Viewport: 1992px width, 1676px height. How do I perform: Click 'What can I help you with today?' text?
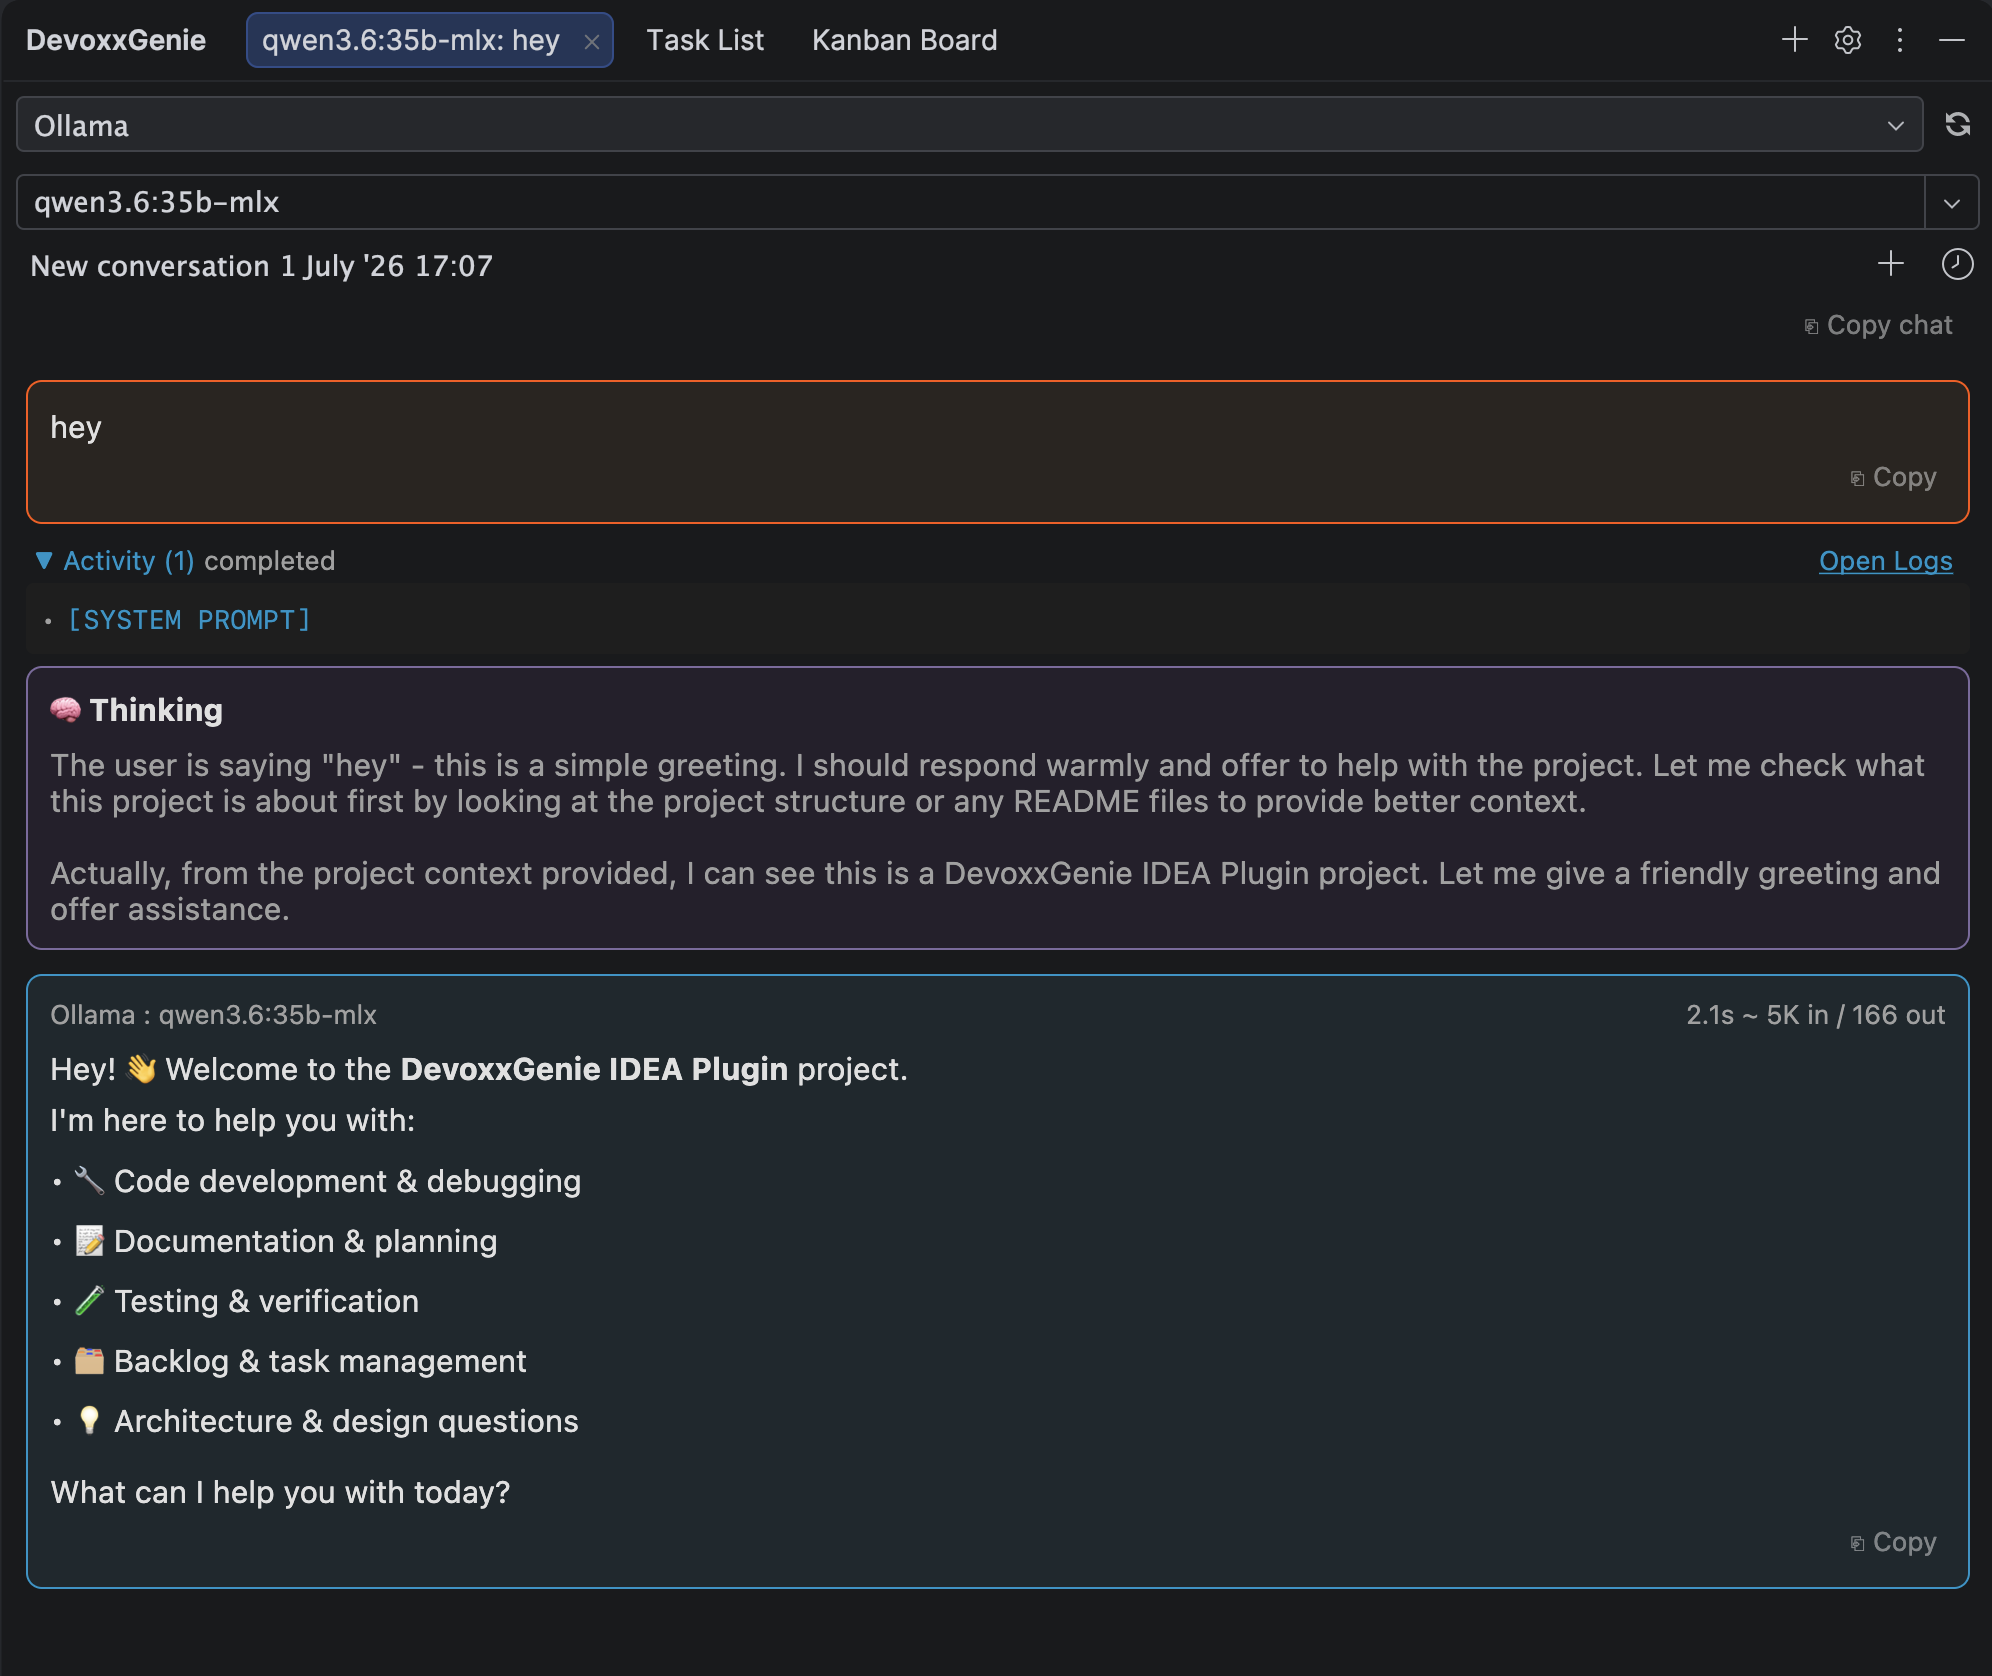pos(280,1492)
